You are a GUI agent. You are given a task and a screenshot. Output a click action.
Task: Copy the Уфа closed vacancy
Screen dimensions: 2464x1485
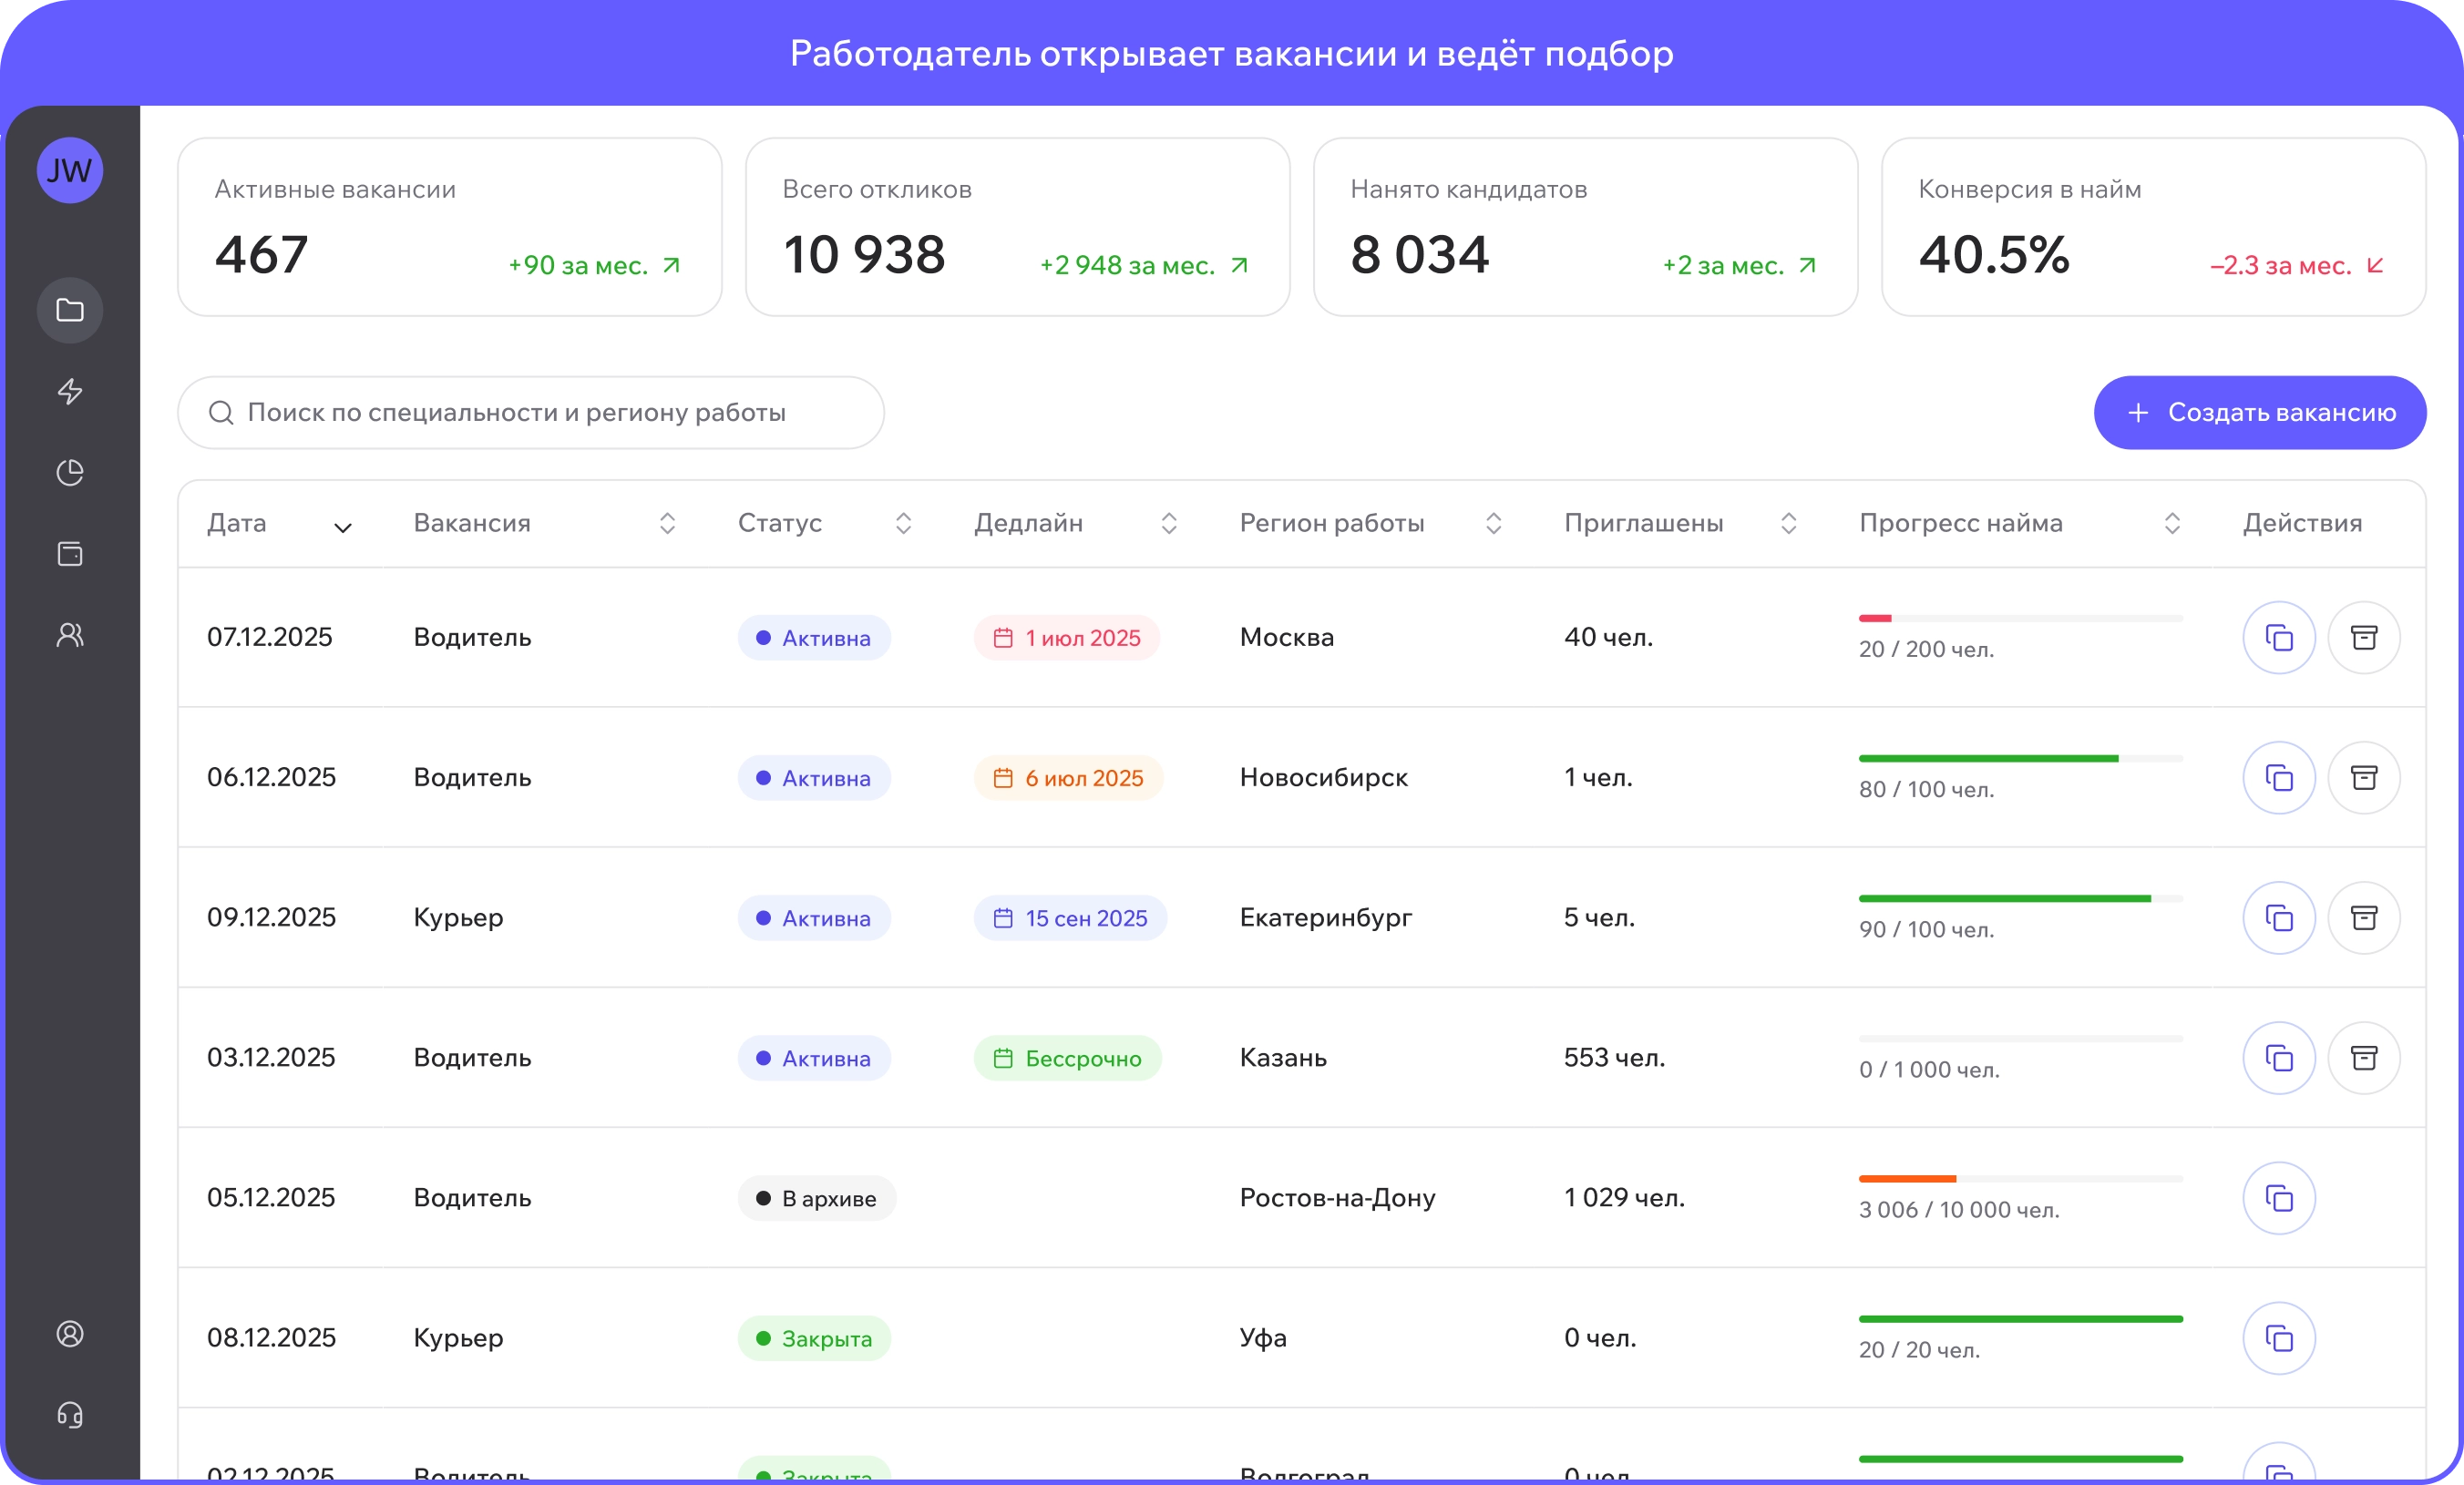point(2279,1337)
